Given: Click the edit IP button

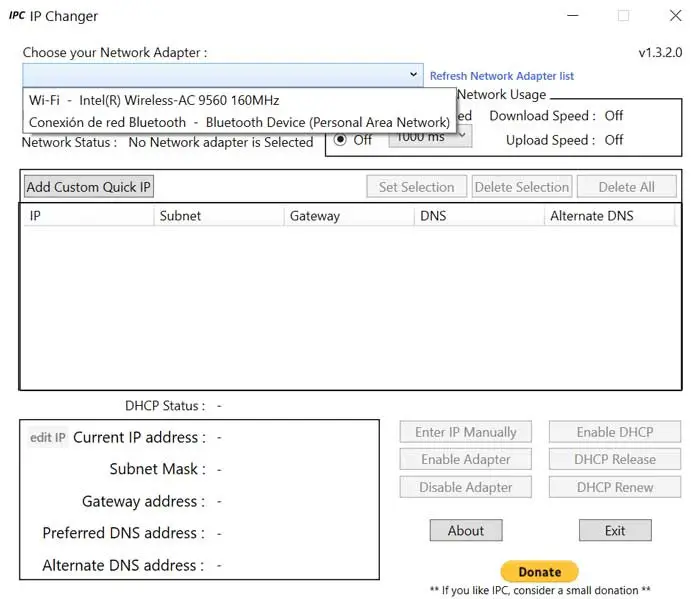Looking at the screenshot, I should tap(47, 437).
